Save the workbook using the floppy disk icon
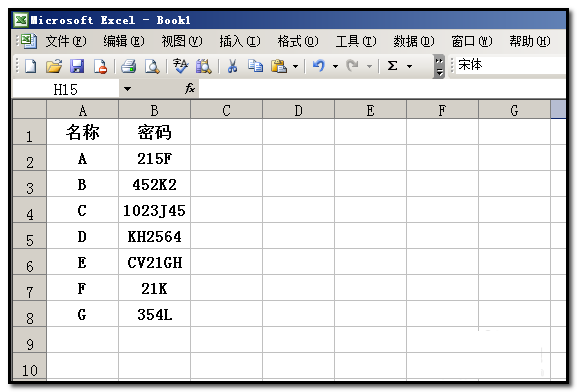Screen dimensions: 577x392 77,67
